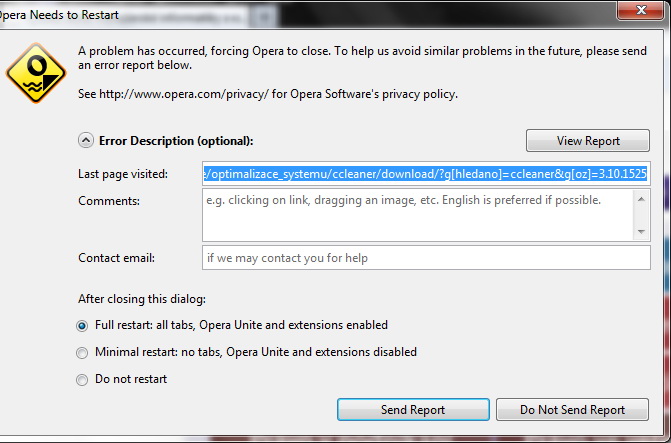
Task: Click the 'Contact email:' label text
Action: [116, 258]
